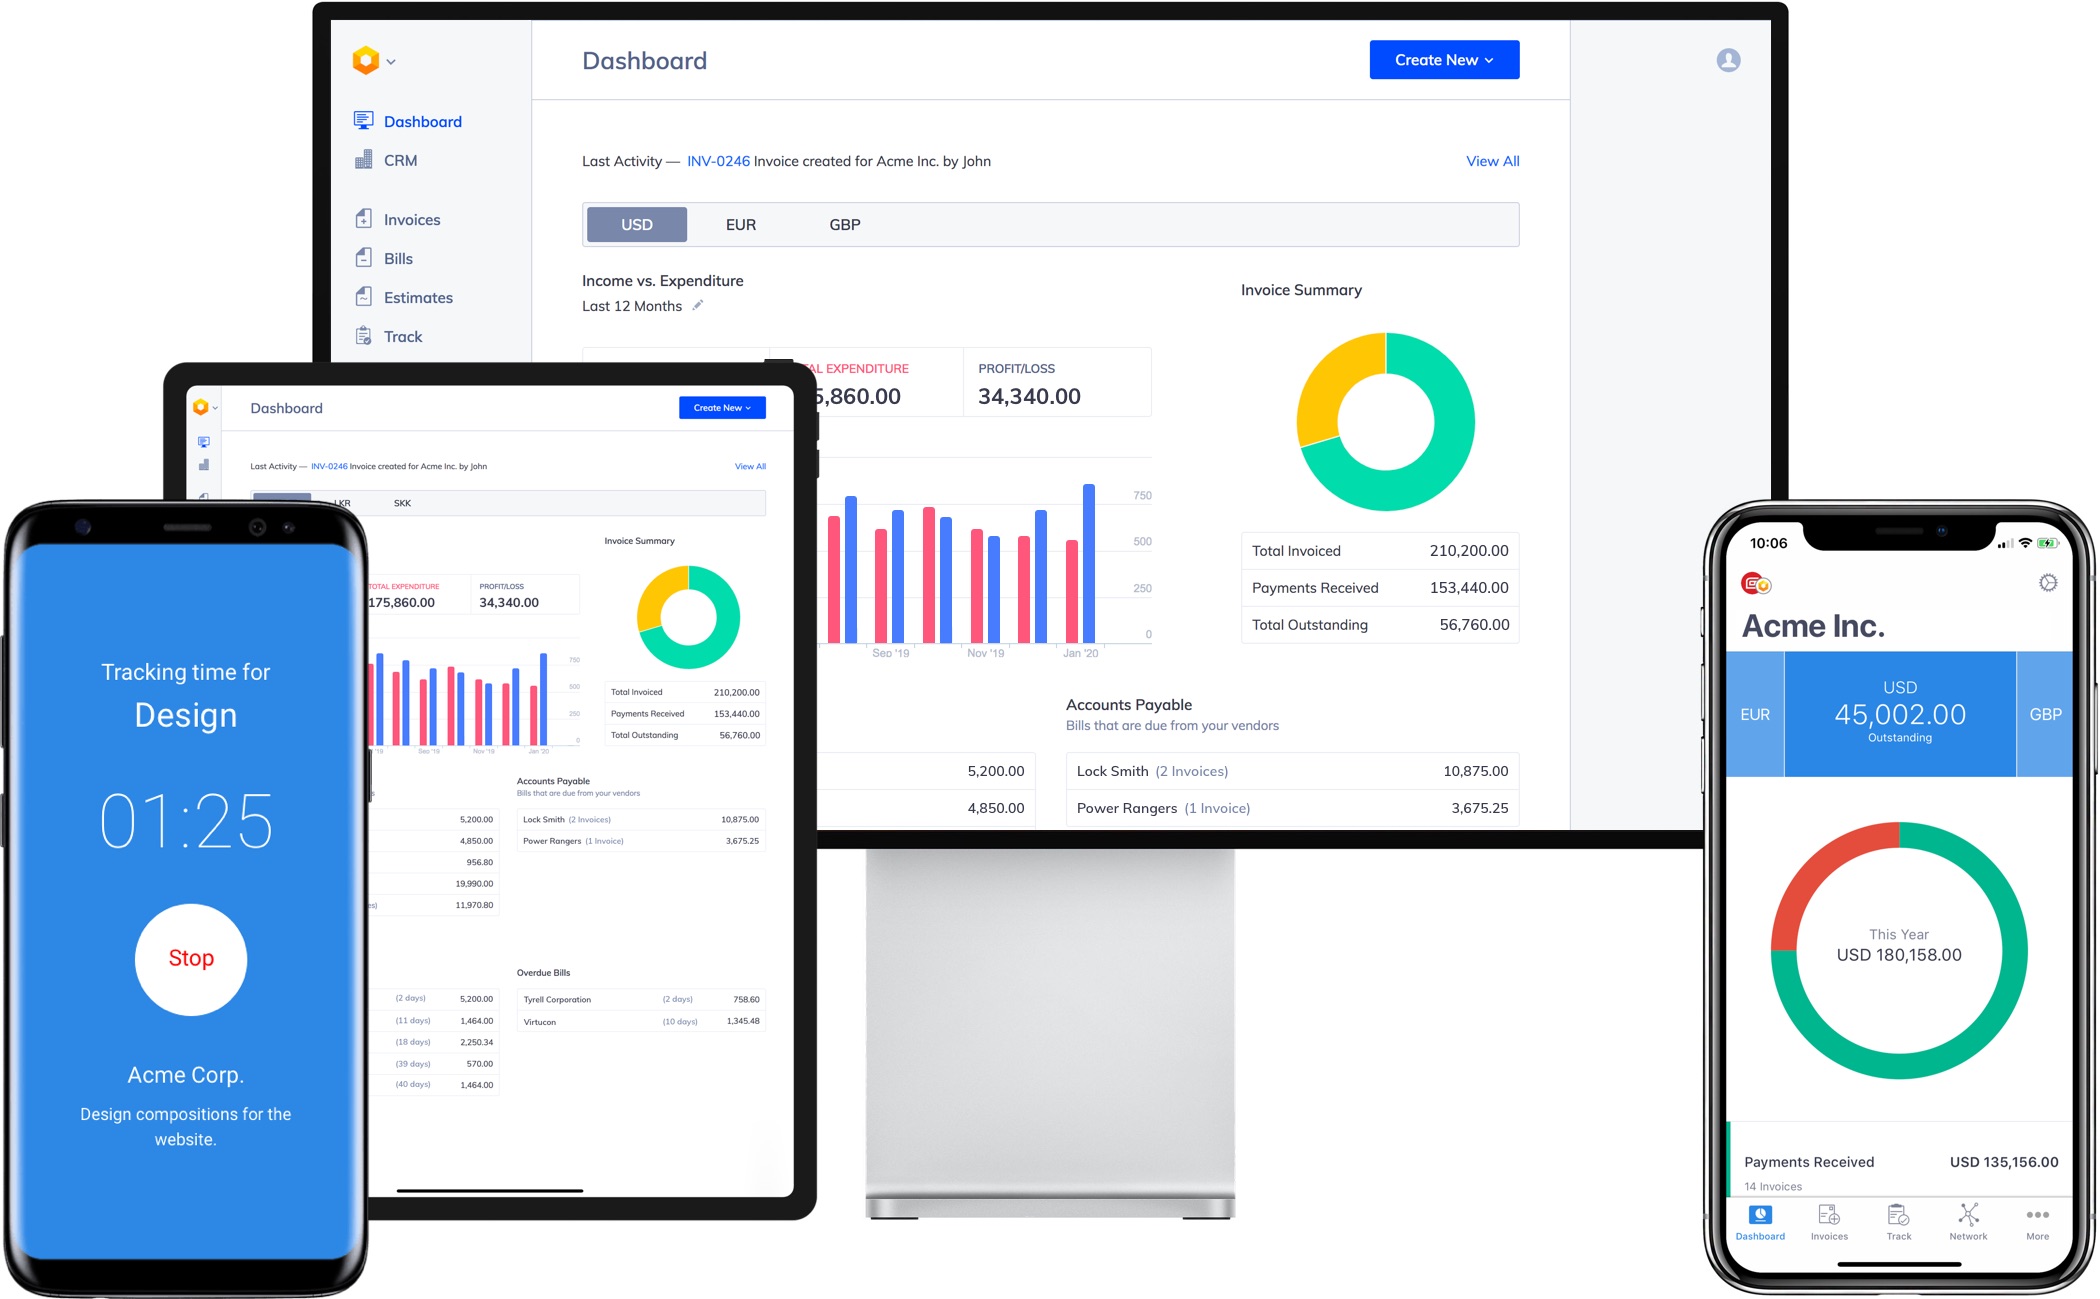Click the PROFIT/LOSS 34,340.00 card on desktop
Viewport: 2100px width, 1299px height.
1057,382
